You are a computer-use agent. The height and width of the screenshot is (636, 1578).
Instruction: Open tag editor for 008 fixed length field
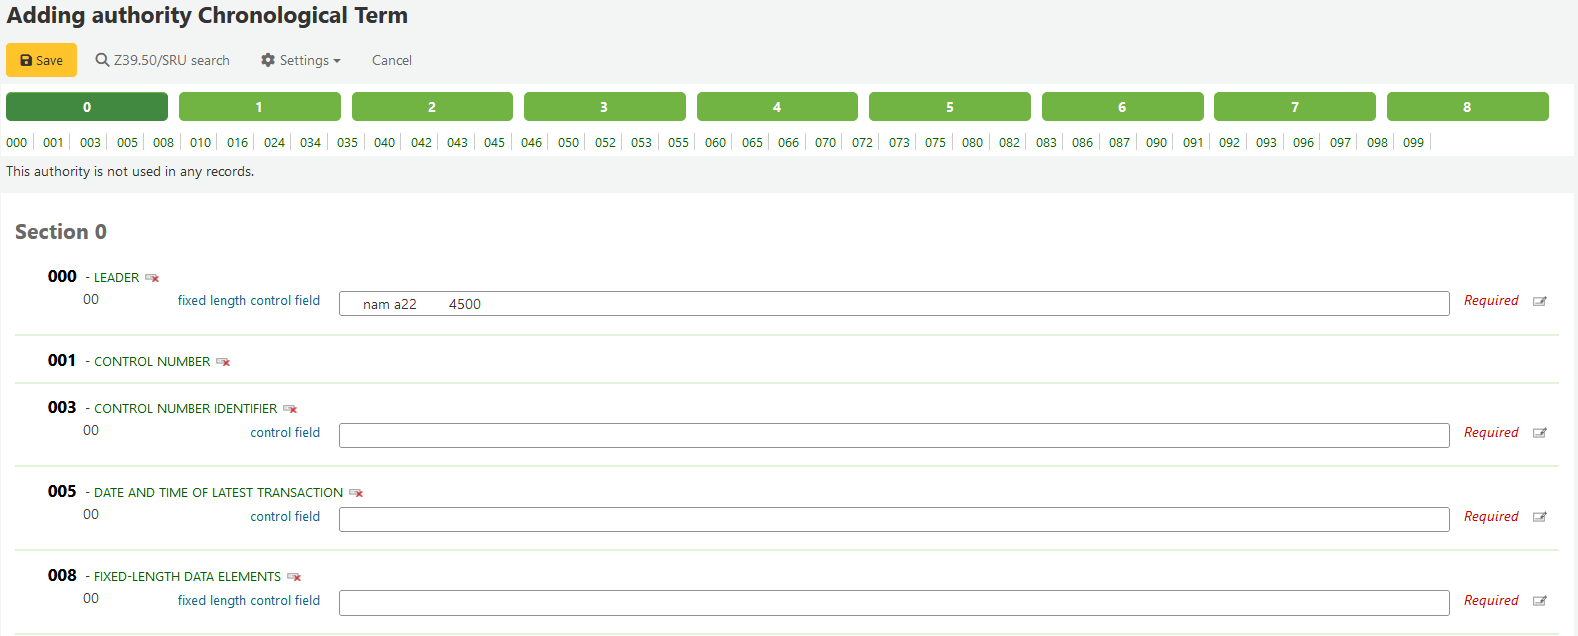[1540, 601]
